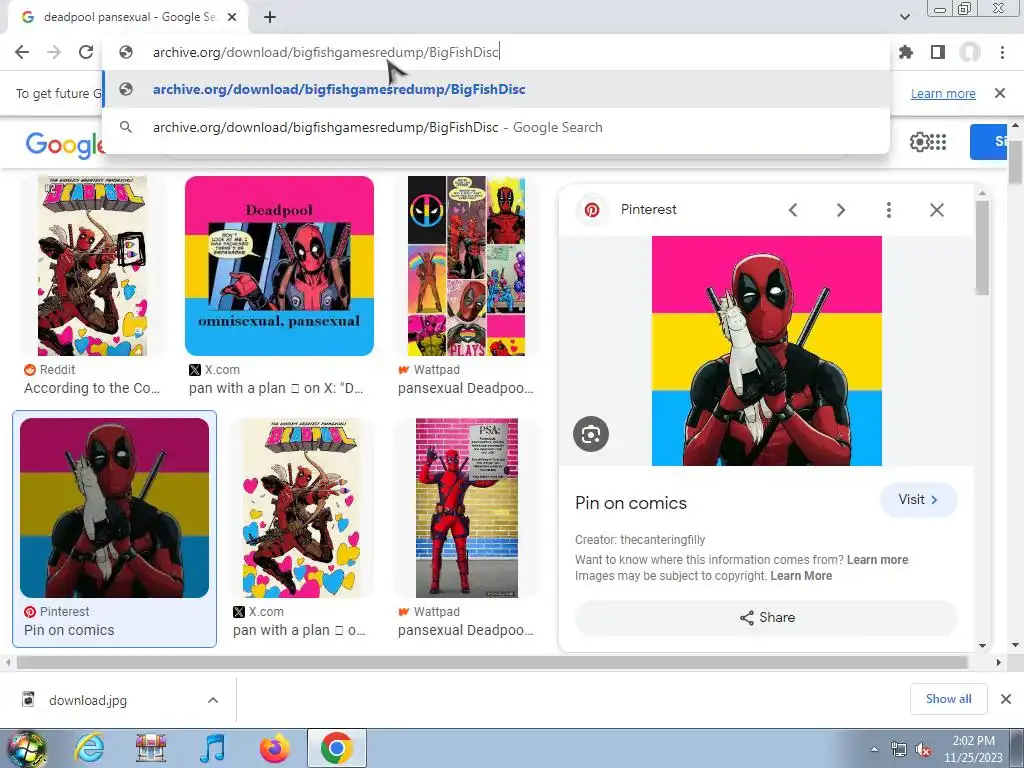1024x768 pixels.
Task: Open the download.jpg downloaded file
Action: 88,700
